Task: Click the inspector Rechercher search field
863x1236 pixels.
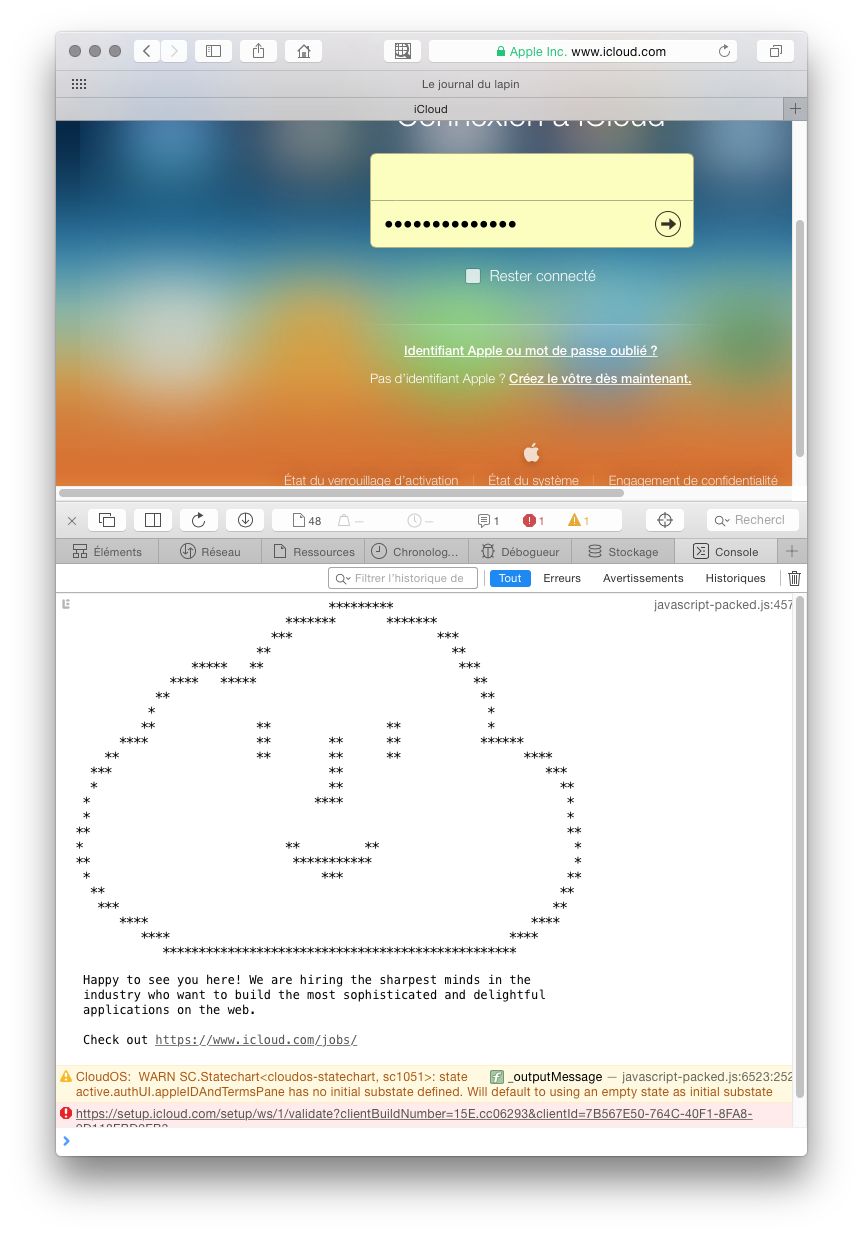Action: [x=753, y=520]
